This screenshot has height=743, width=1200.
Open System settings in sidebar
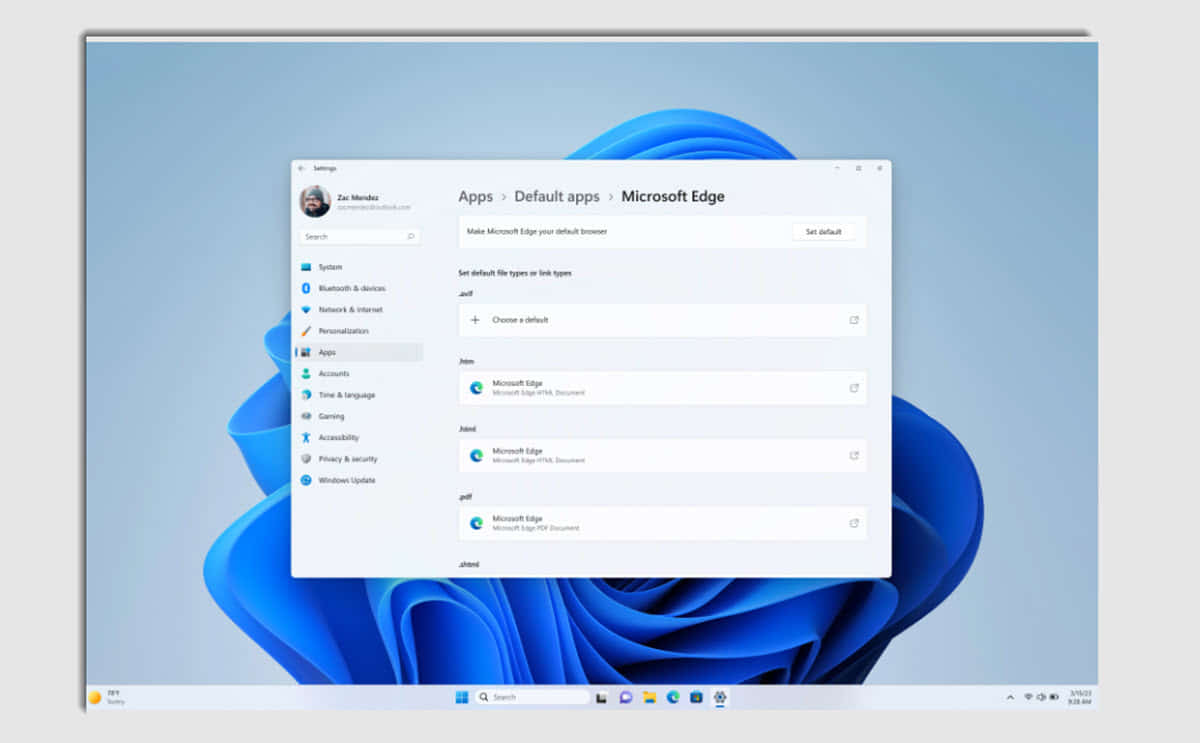pyautogui.click(x=360, y=267)
